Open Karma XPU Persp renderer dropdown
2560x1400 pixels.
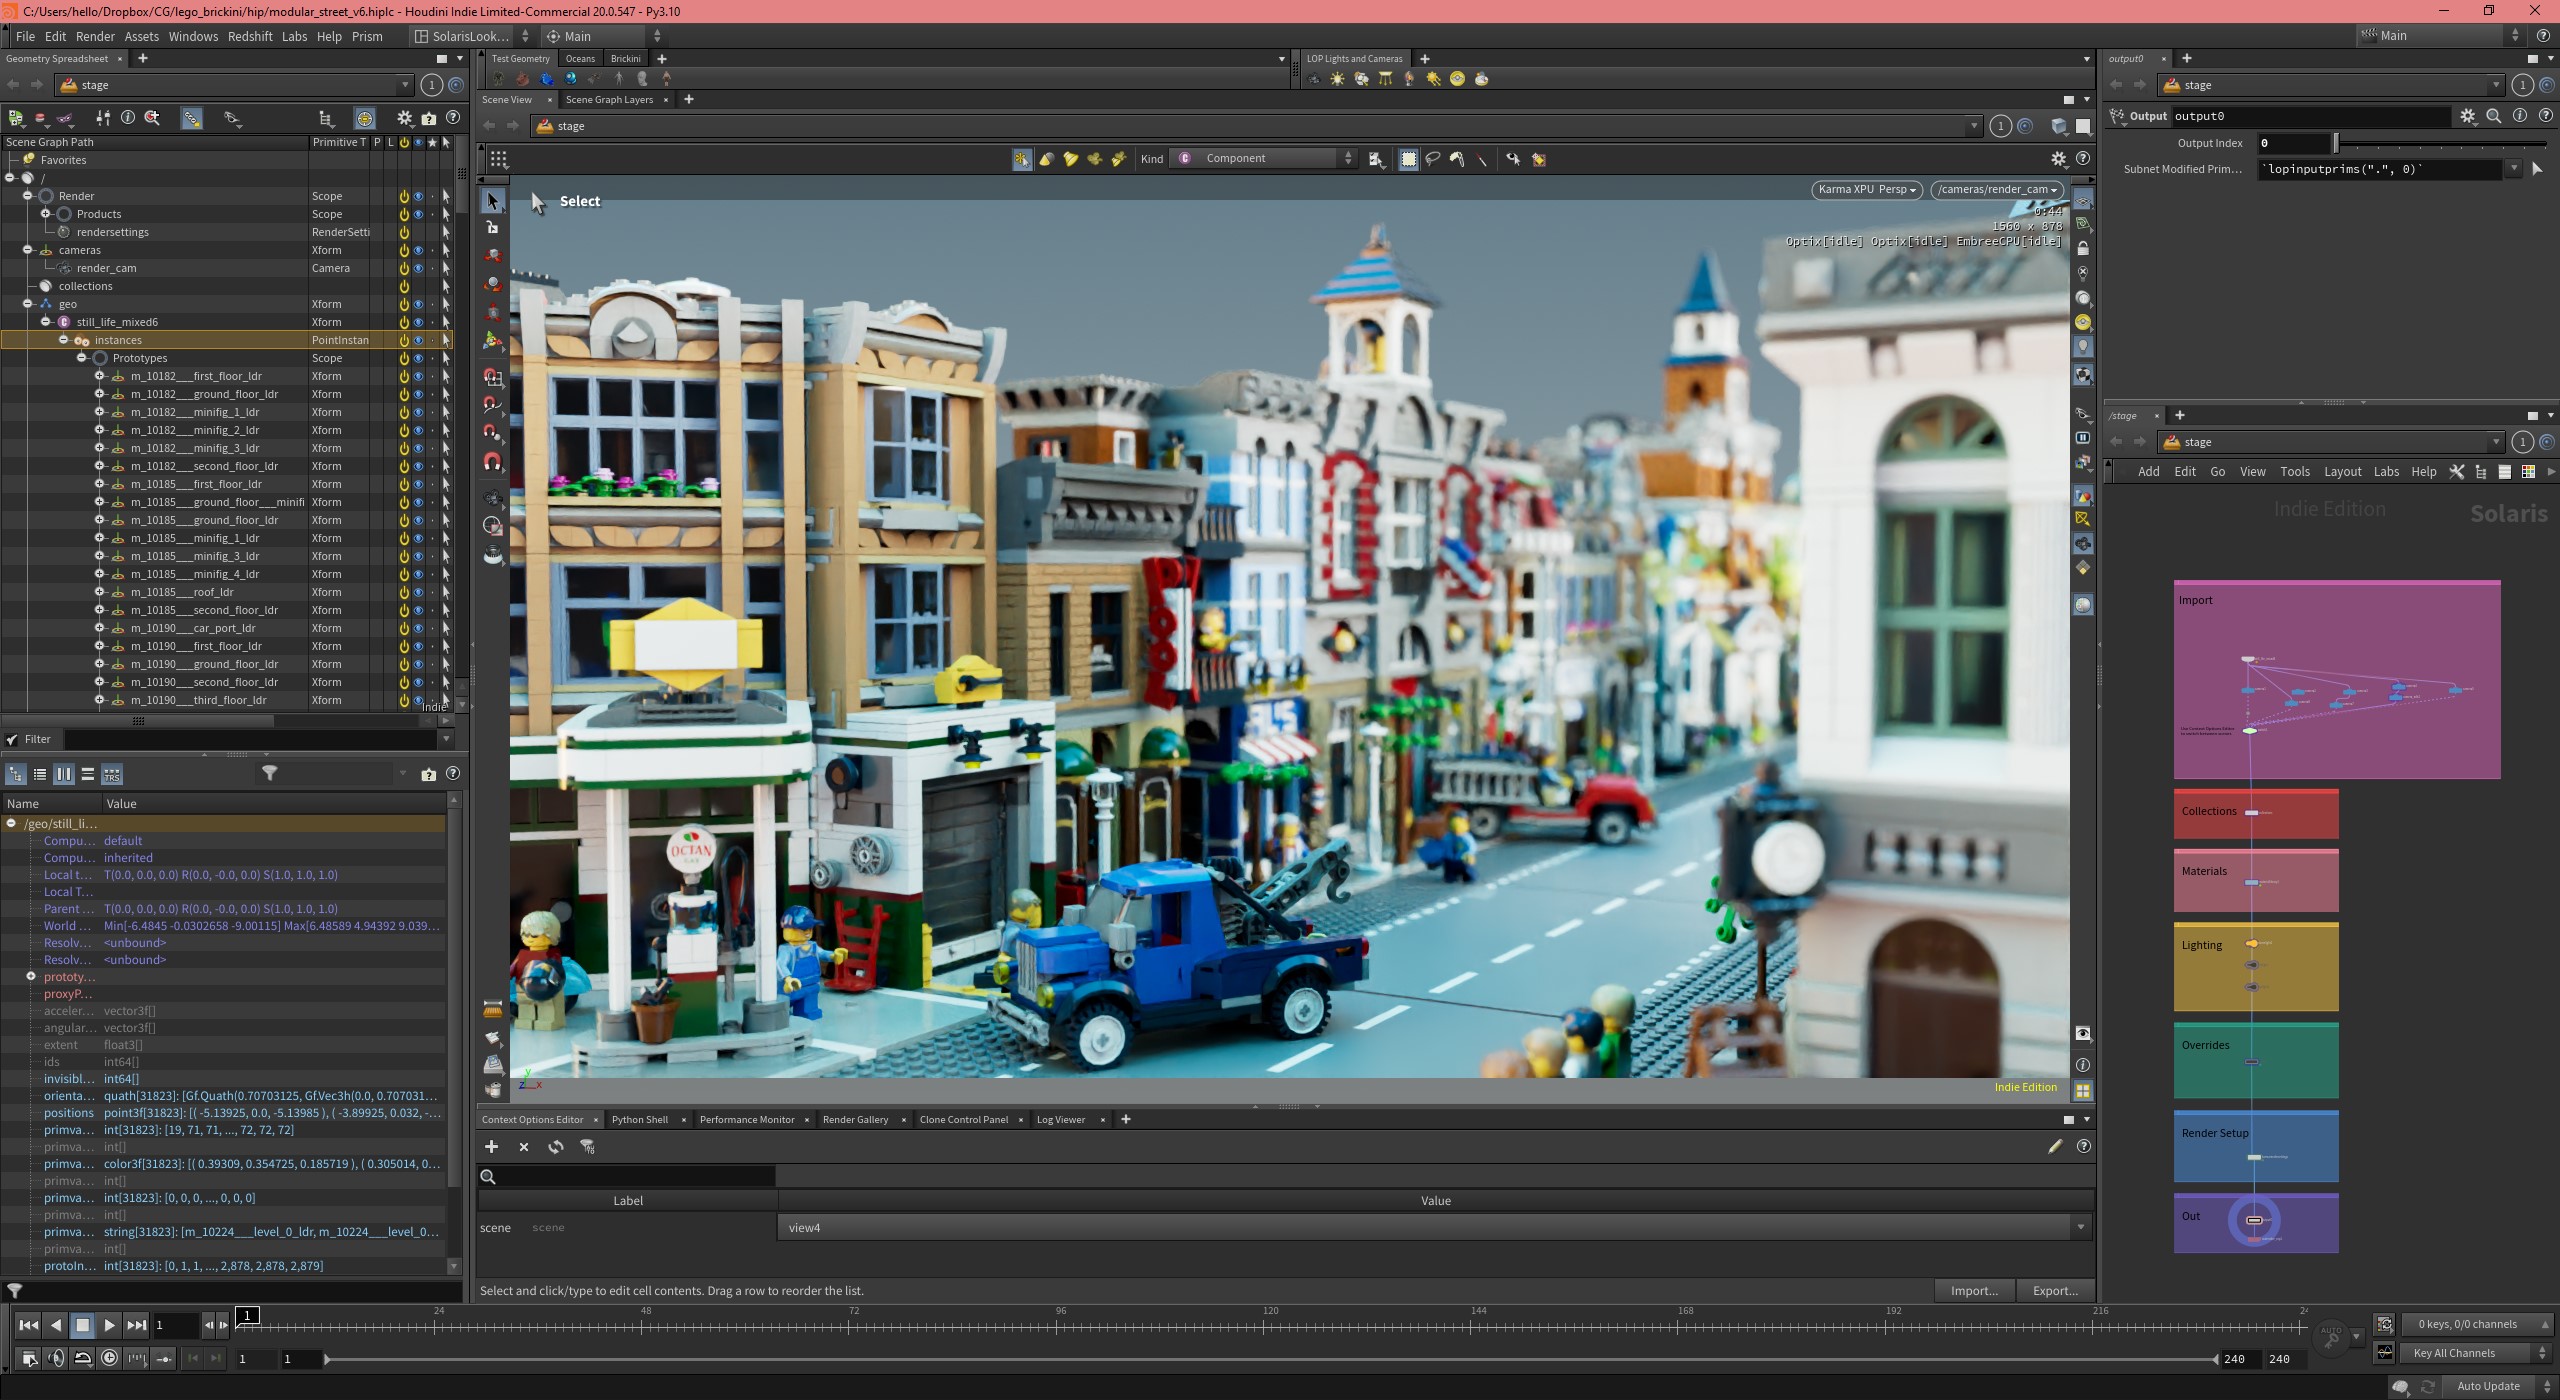tap(1866, 189)
